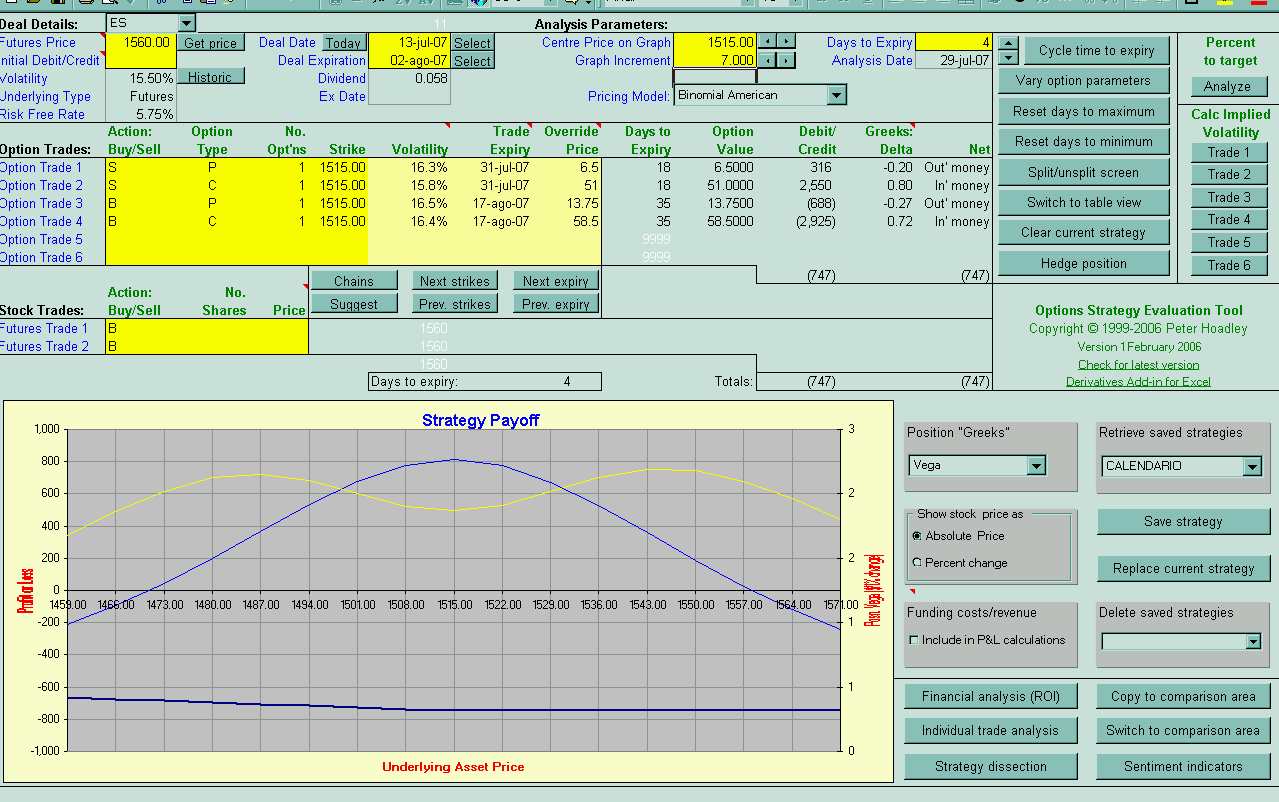Increase Centre Price on Graph with right arrow
The height and width of the screenshot is (802, 1279).
tap(788, 42)
